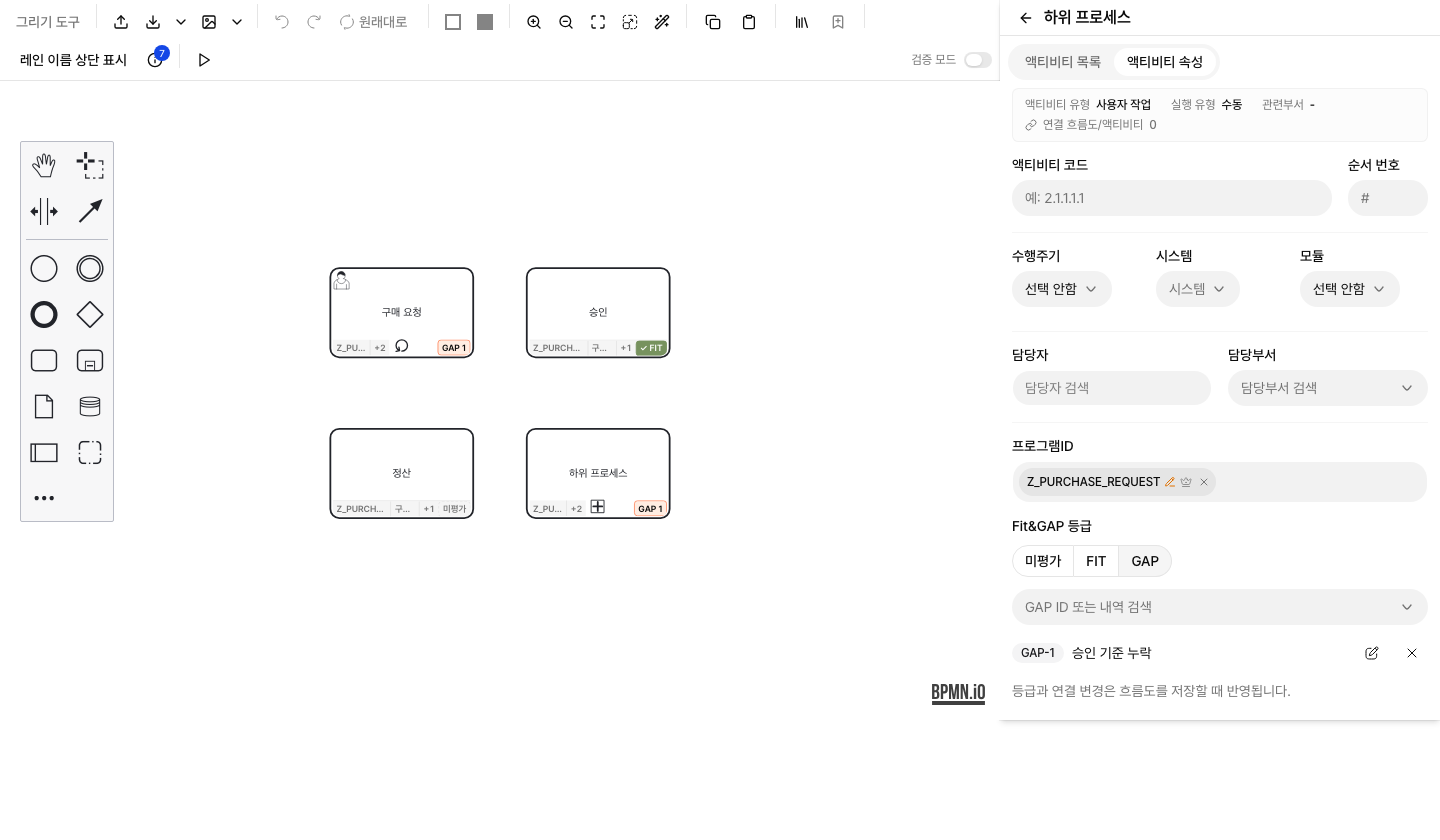Add a data object shape

44,406
